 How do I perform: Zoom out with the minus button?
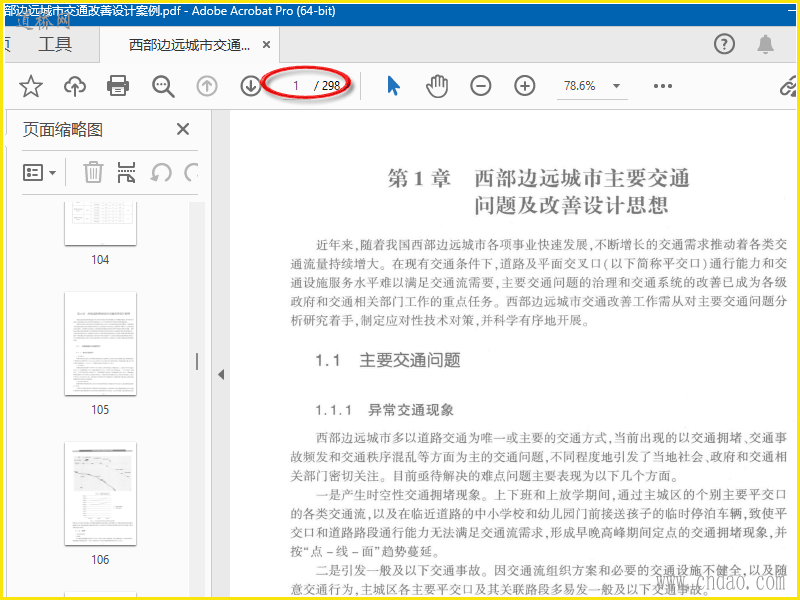[x=481, y=86]
